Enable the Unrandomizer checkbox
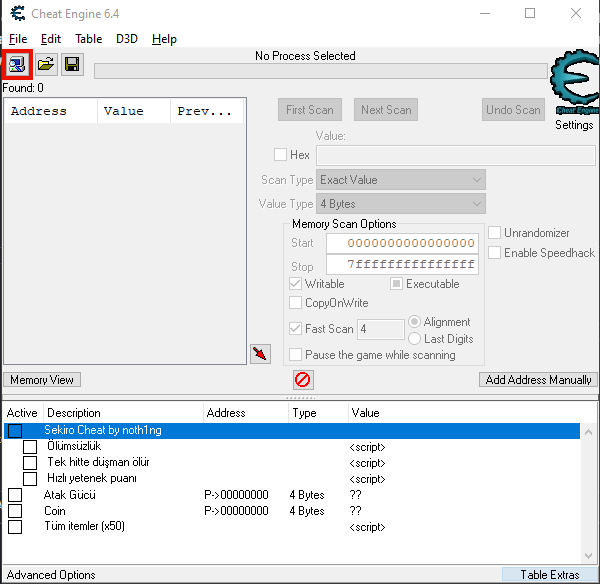Viewport: 600px width, 584px height. coord(494,233)
